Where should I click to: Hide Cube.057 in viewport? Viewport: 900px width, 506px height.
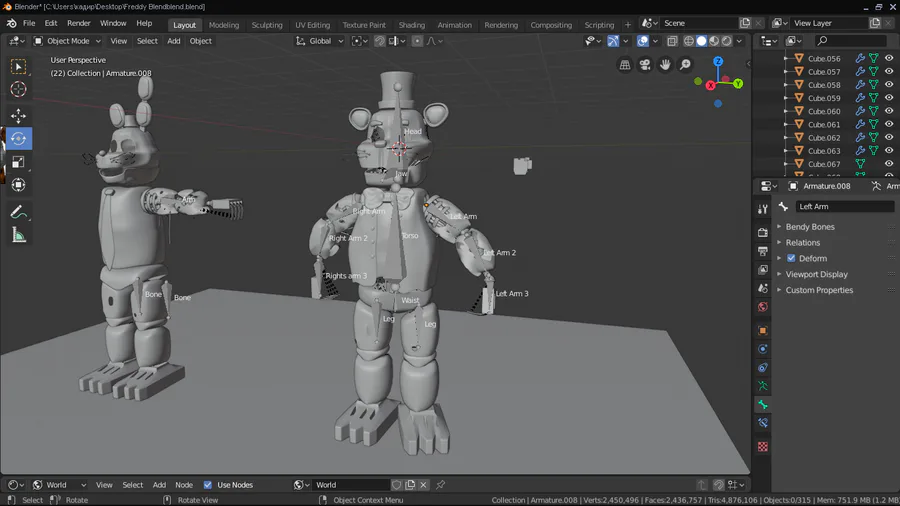(889, 71)
